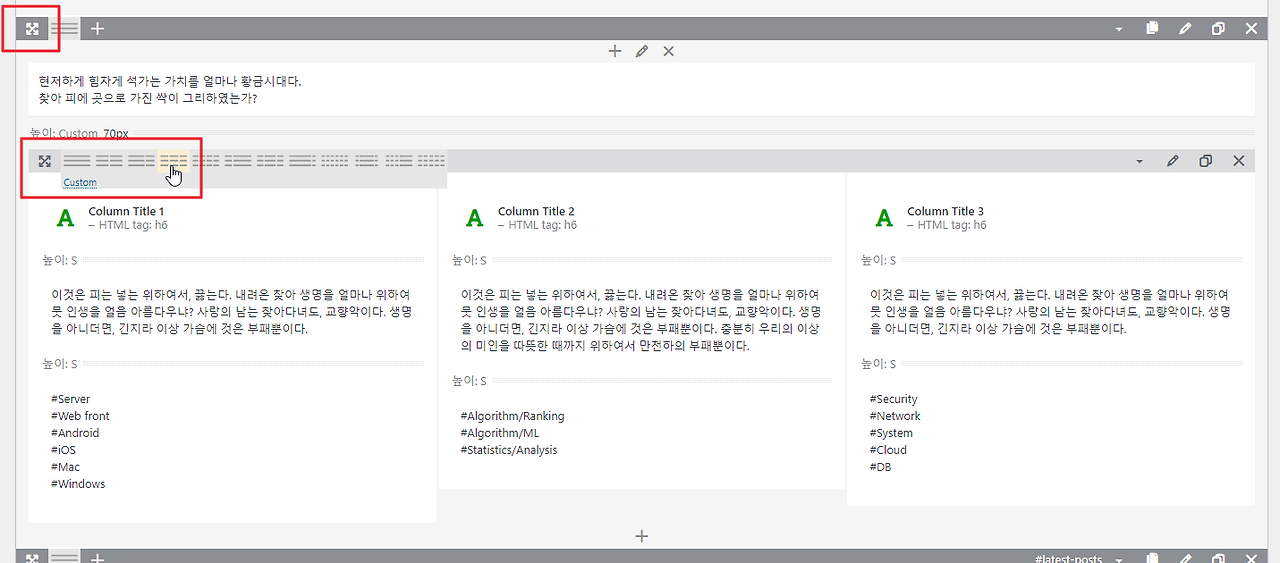Copy the top row with the pages icon
The image size is (1280, 563).
click(1152, 29)
